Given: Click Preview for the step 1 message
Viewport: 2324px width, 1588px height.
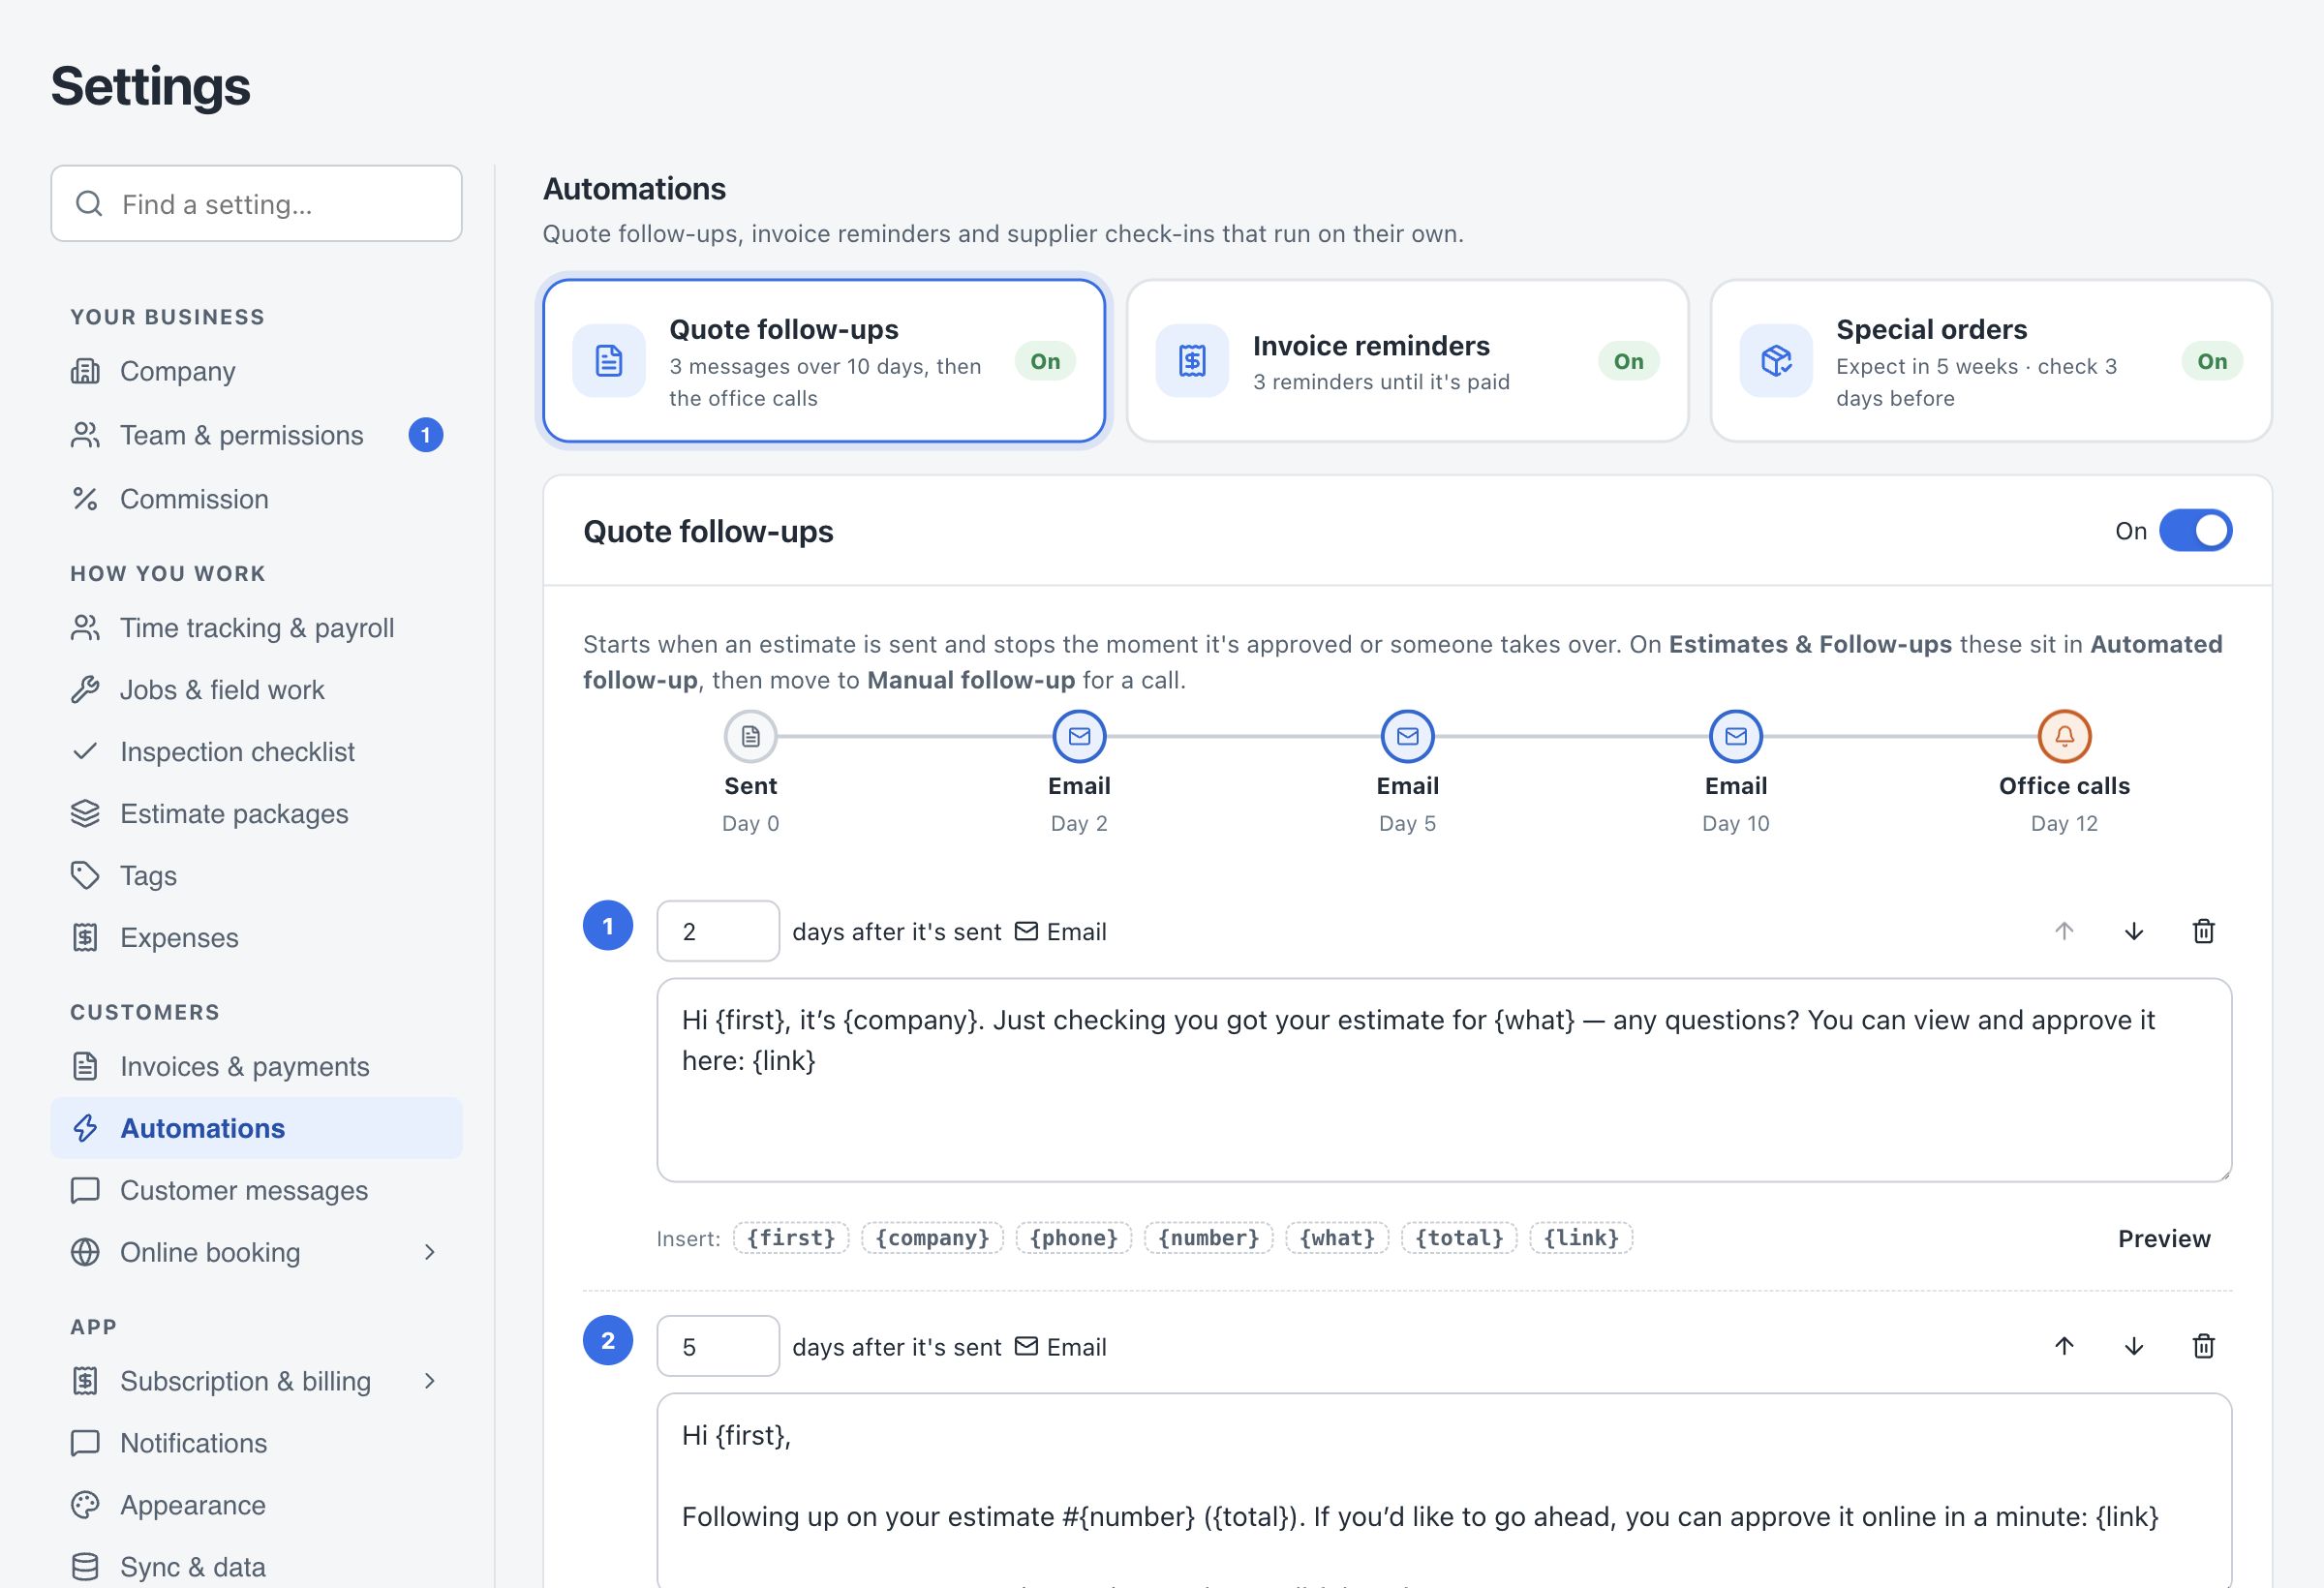Looking at the screenshot, I should [x=2164, y=1238].
